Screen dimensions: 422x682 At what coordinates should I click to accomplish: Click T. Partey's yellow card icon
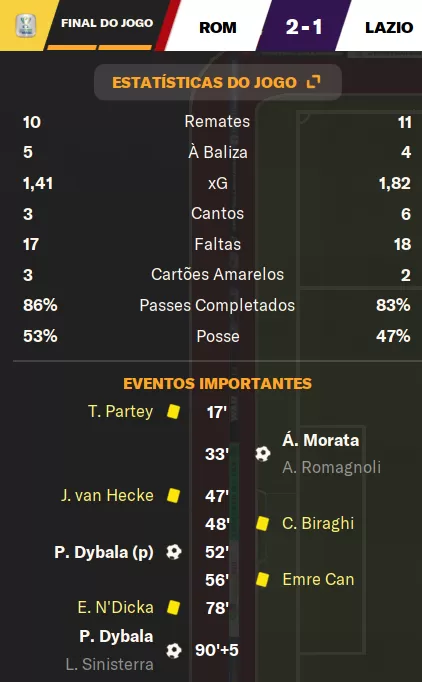pyautogui.click(x=173, y=411)
